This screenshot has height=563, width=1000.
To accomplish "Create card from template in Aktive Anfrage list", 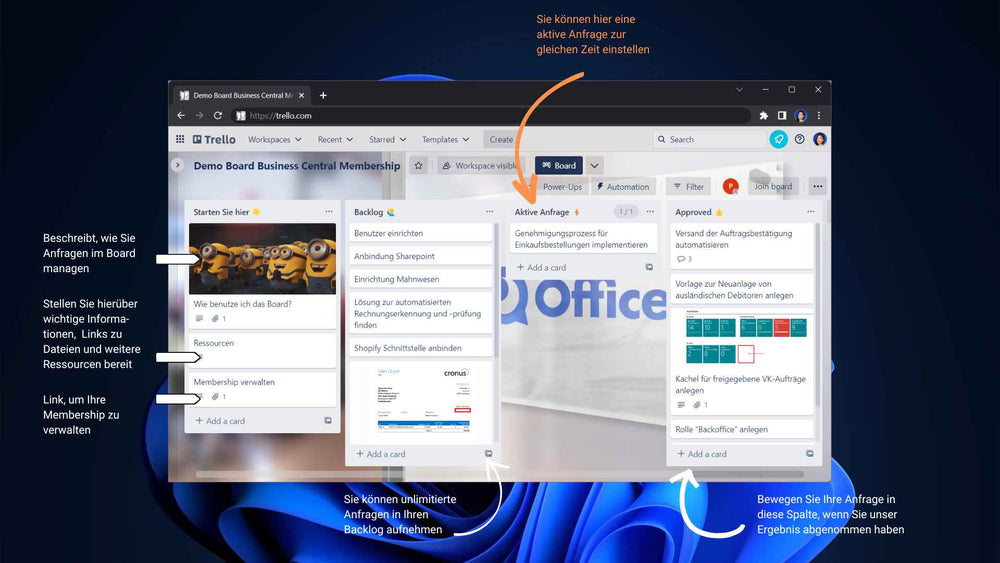I will pos(649,268).
